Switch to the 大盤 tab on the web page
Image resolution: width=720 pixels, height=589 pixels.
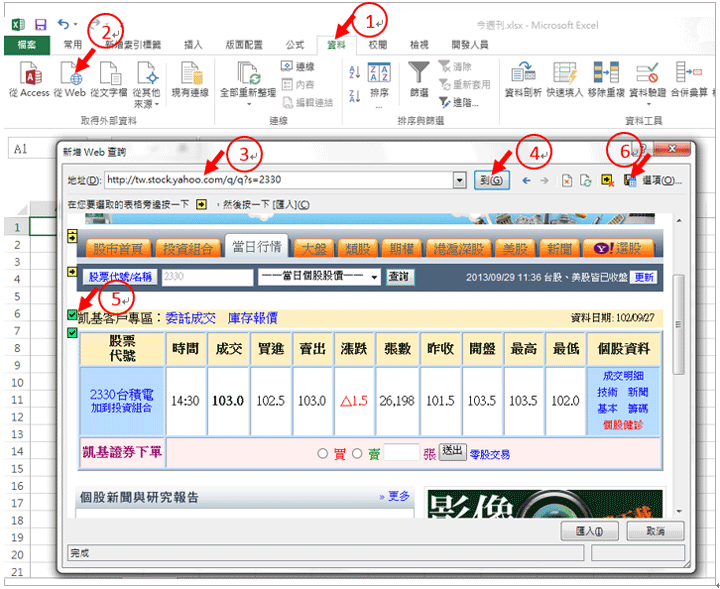313,248
